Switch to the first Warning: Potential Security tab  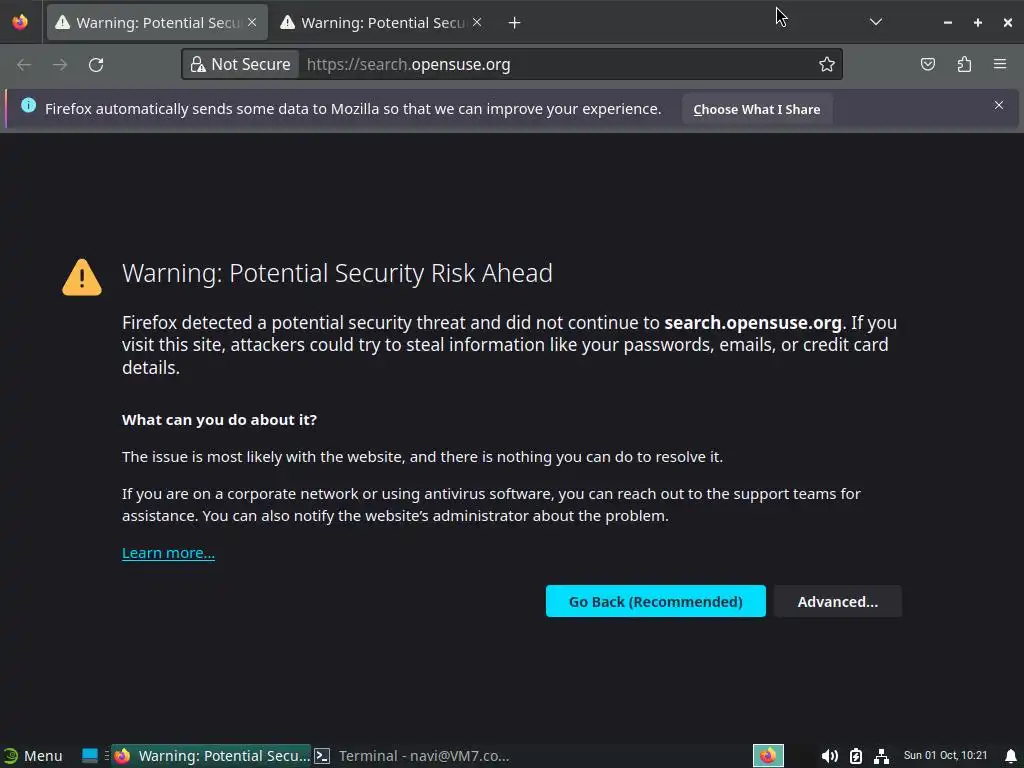(x=157, y=23)
